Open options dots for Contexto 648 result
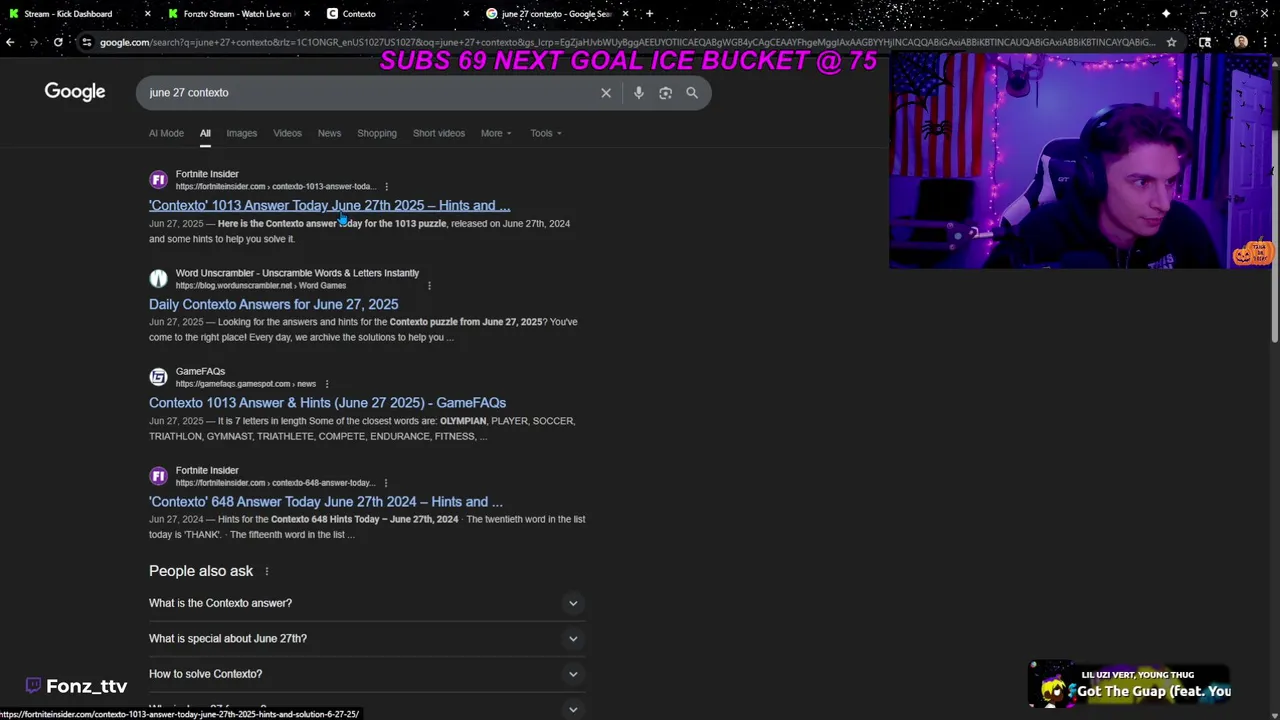Image resolution: width=1280 pixels, height=720 pixels. (x=386, y=483)
